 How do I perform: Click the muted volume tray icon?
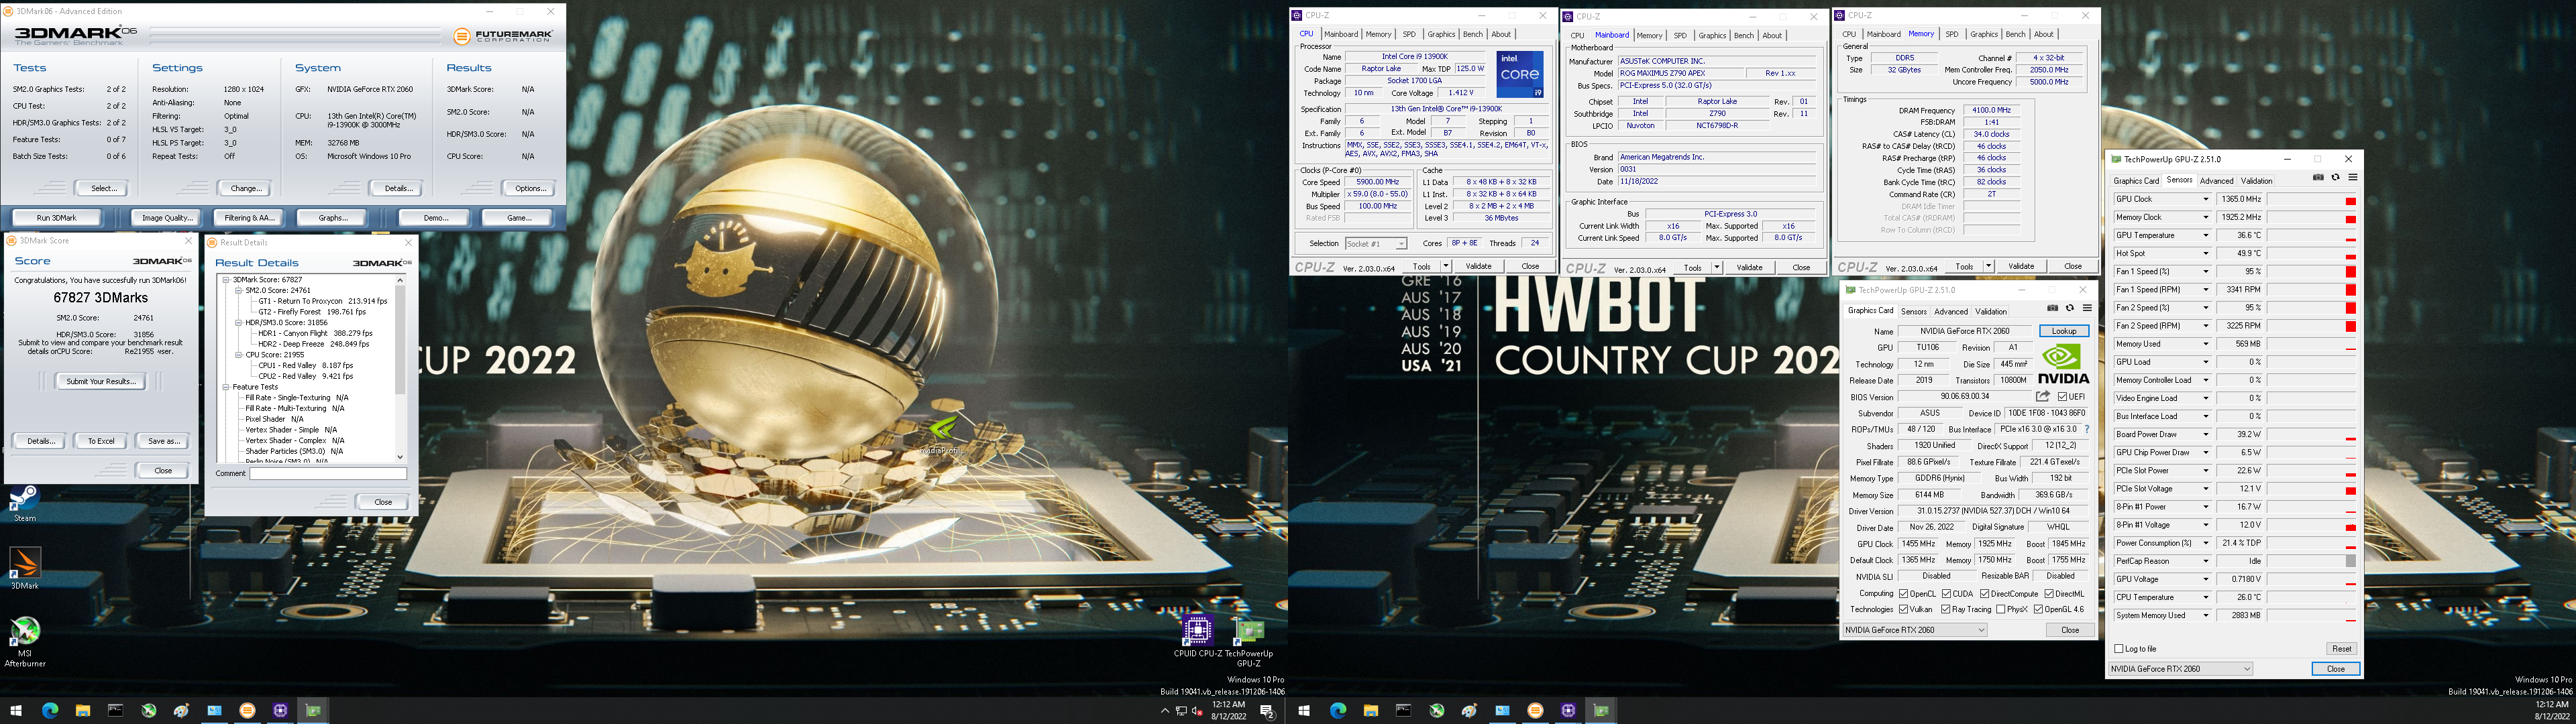[x=1197, y=711]
